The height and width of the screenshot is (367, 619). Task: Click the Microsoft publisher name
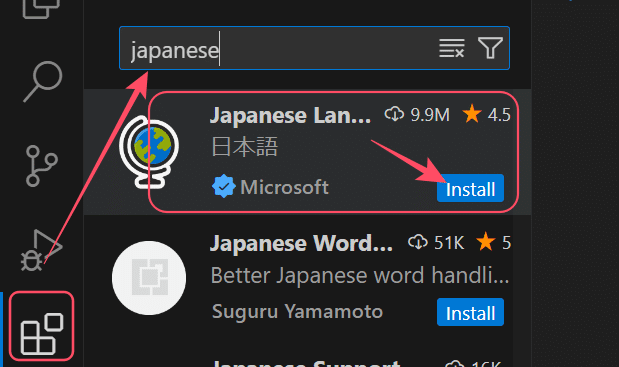point(284,187)
